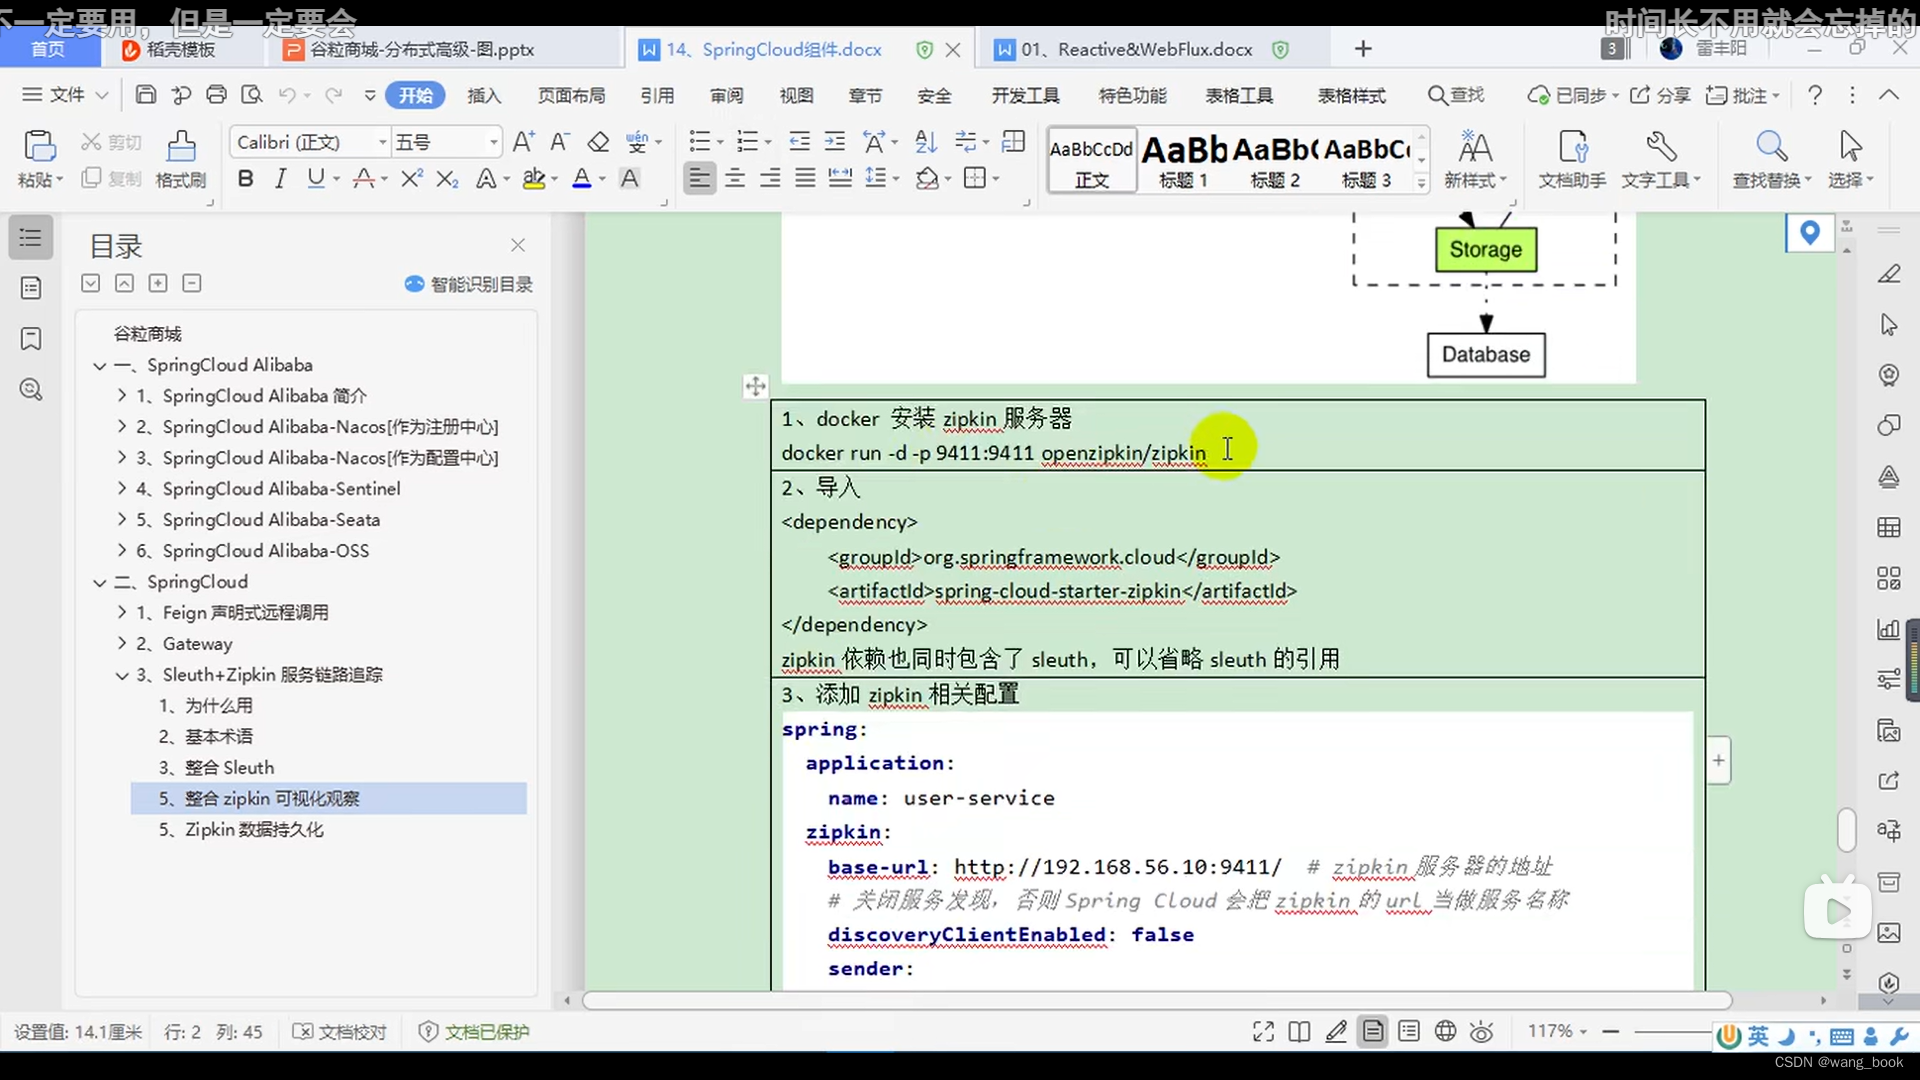The image size is (1920, 1080).
Task: Expand the 4、SpringCloud Alibaba-Sentinel node
Action: click(x=122, y=489)
